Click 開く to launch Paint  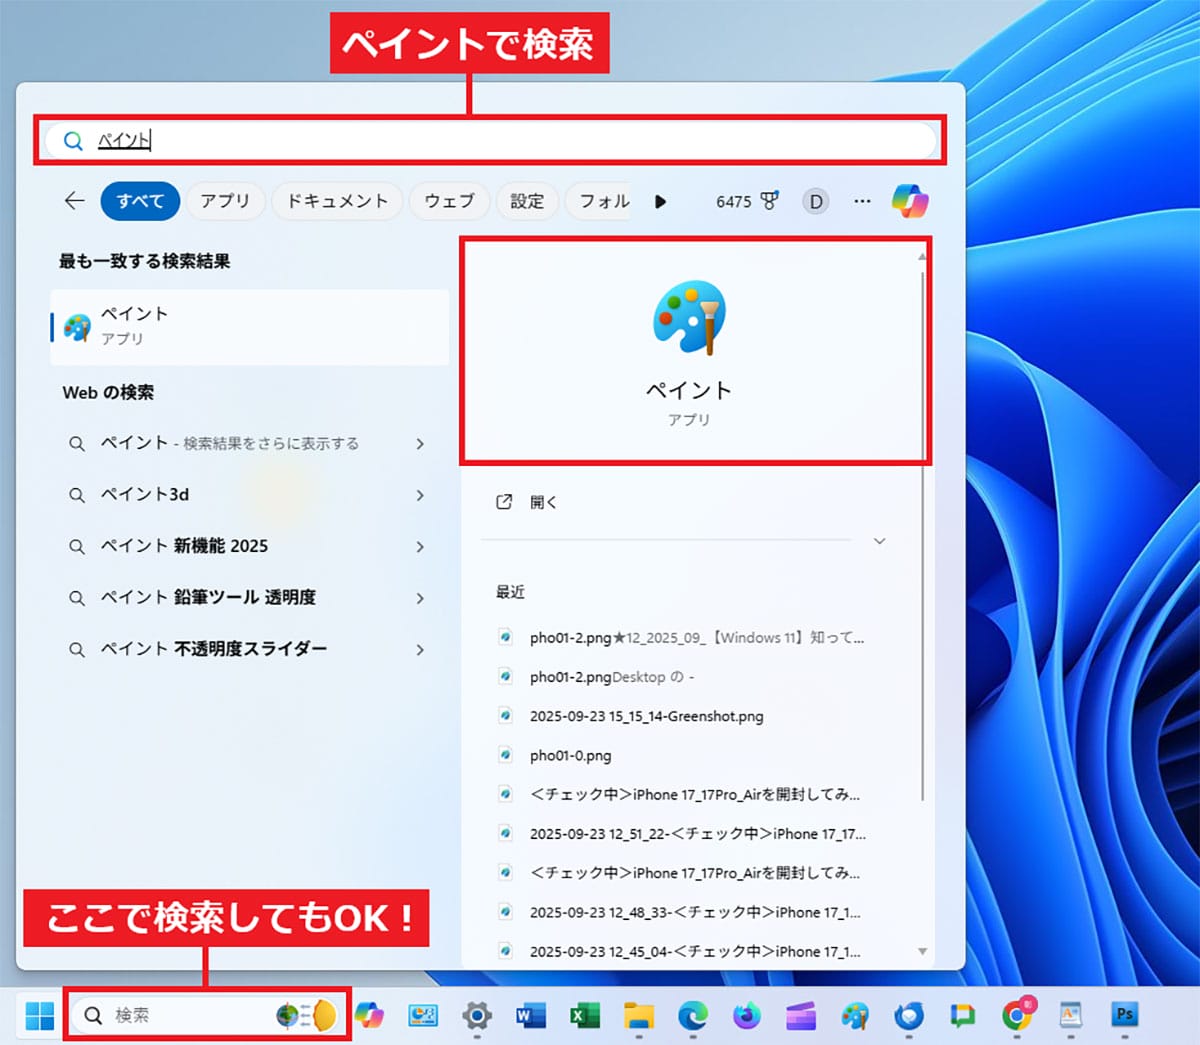(x=543, y=502)
